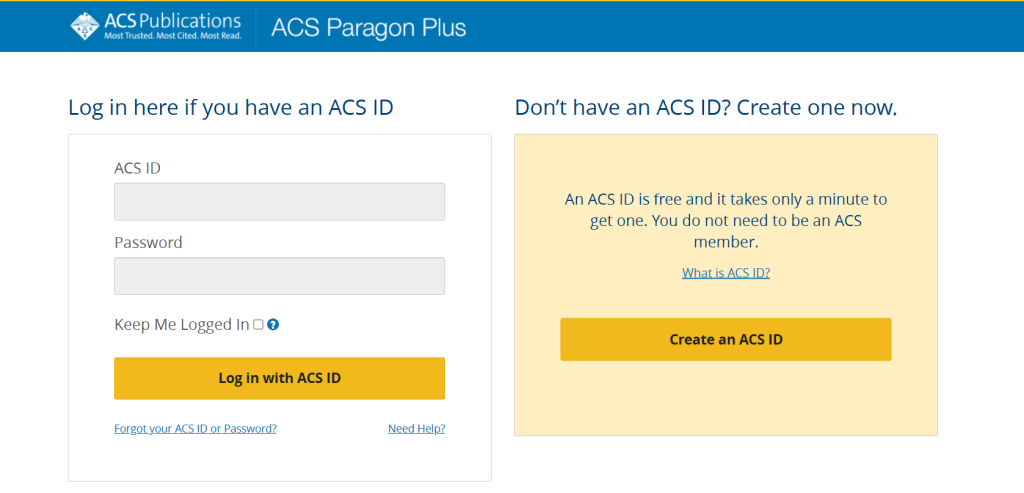Click the Most Trusted Most Cited tagline
The height and width of the screenshot is (493, 1024).
click(172, 35)
